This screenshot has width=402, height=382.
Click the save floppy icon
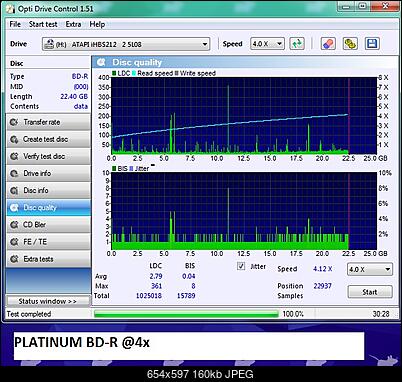pos(372,44)
